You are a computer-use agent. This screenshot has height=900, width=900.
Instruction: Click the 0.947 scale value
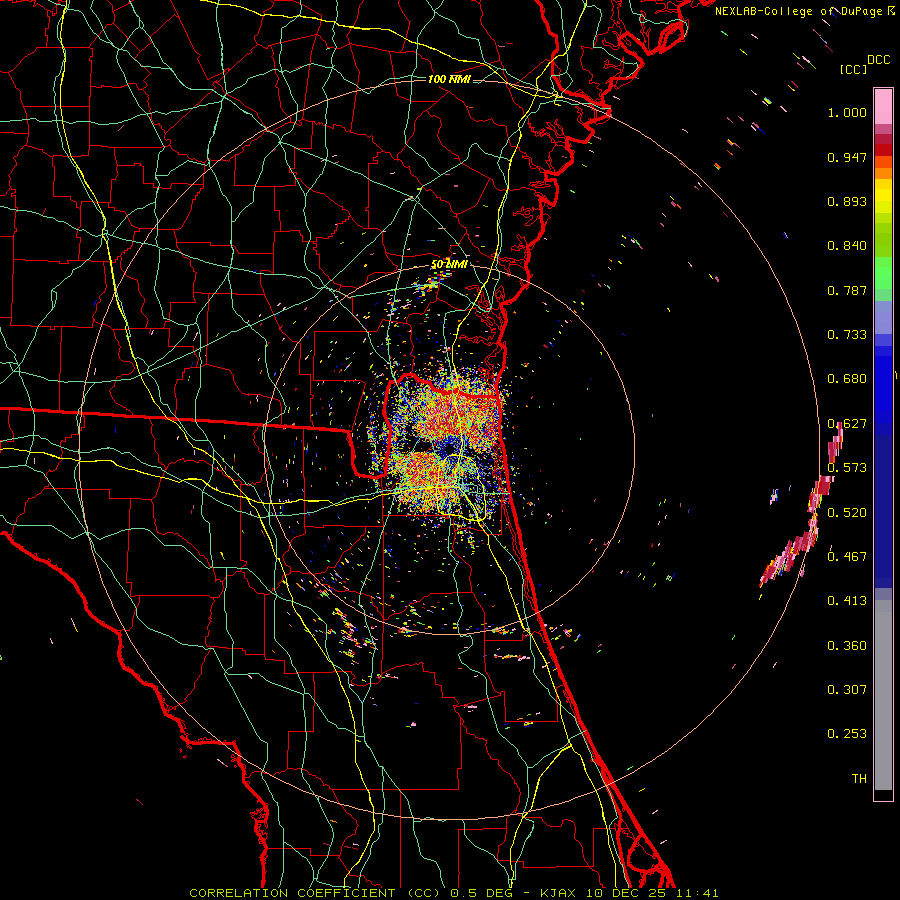point(847,157)
